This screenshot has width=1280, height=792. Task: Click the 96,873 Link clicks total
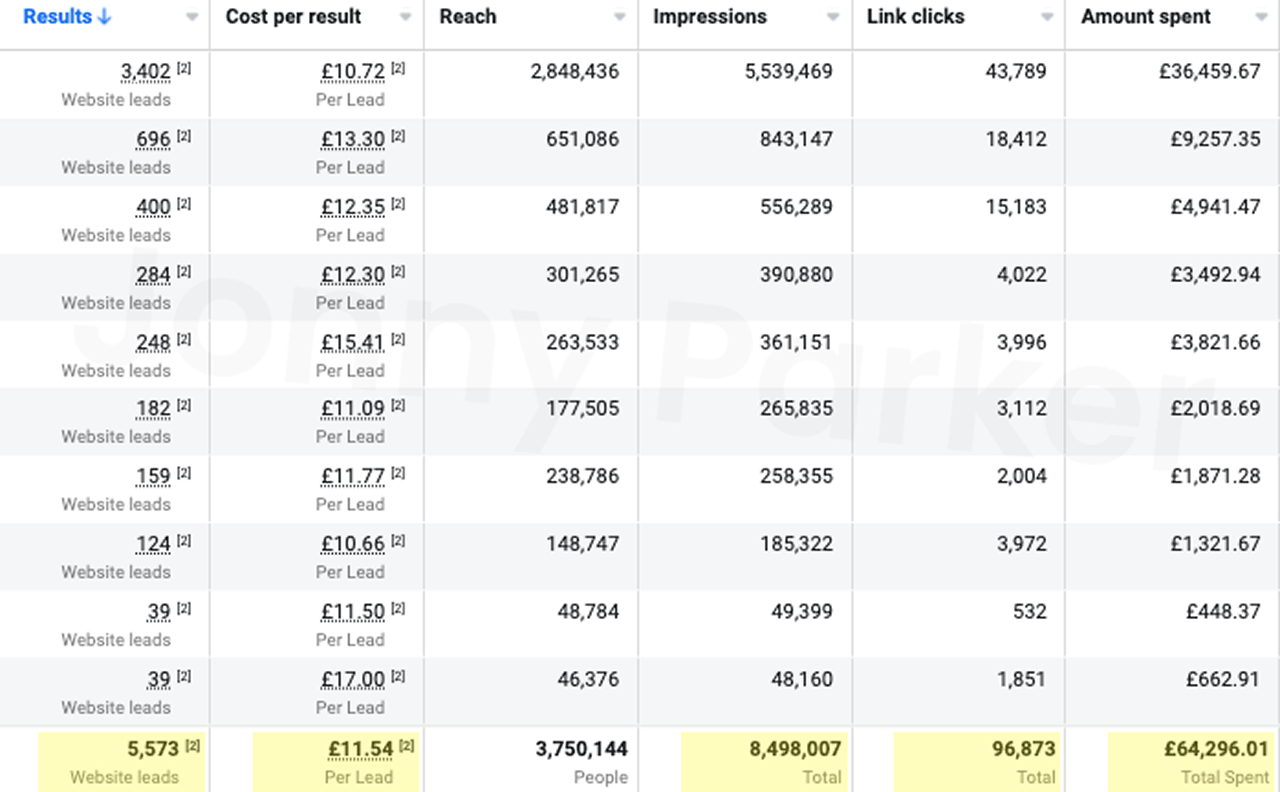[1026, 748]
